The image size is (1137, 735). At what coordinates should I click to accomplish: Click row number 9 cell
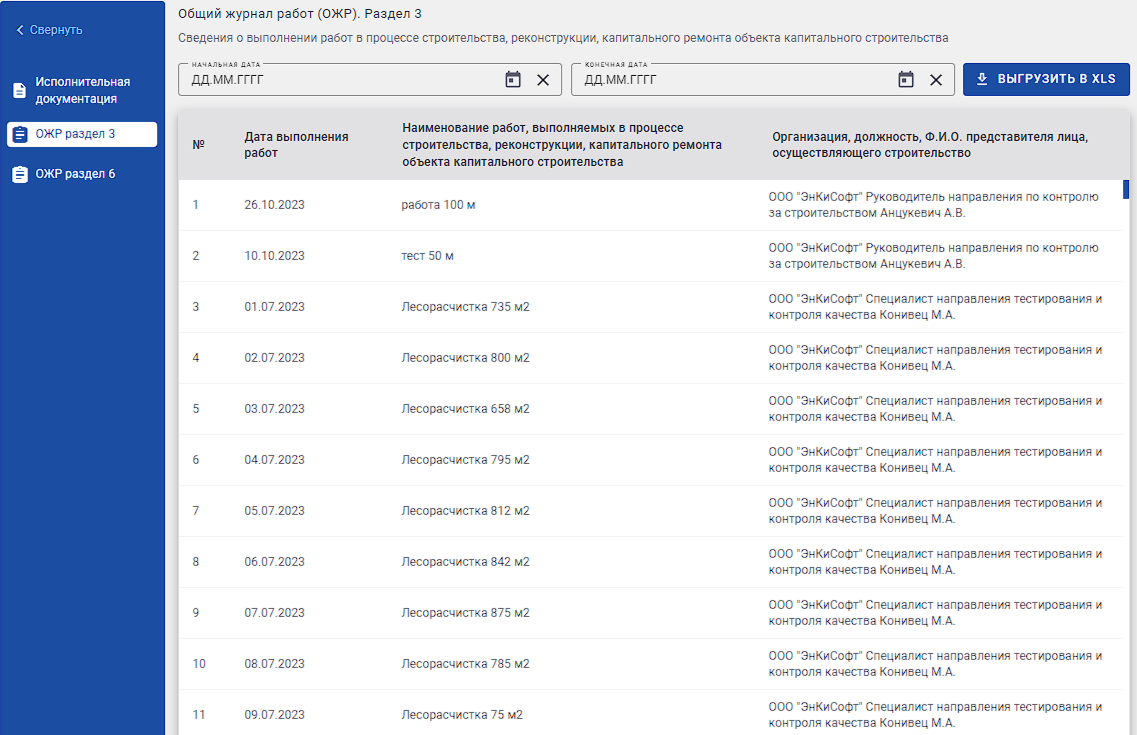[x=196, y=612]
